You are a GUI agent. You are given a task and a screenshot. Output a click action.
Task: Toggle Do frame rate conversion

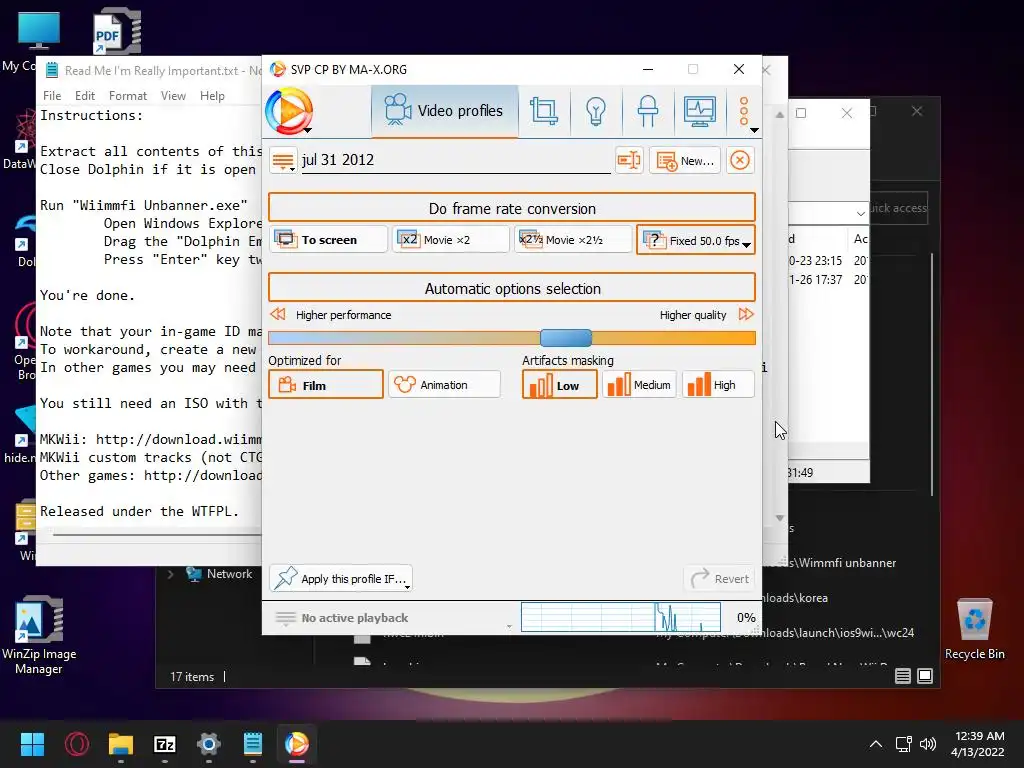(x=512, y=208)
